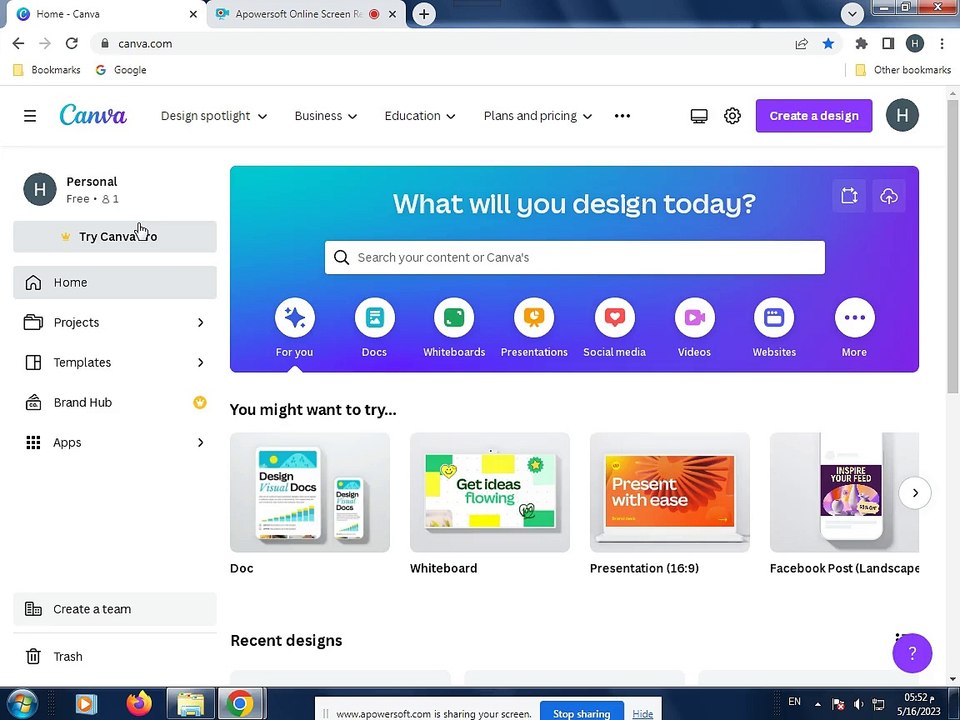Click the search your content field
The height and width of the screenshot is (720, 960).
click(x=574, y=257)
